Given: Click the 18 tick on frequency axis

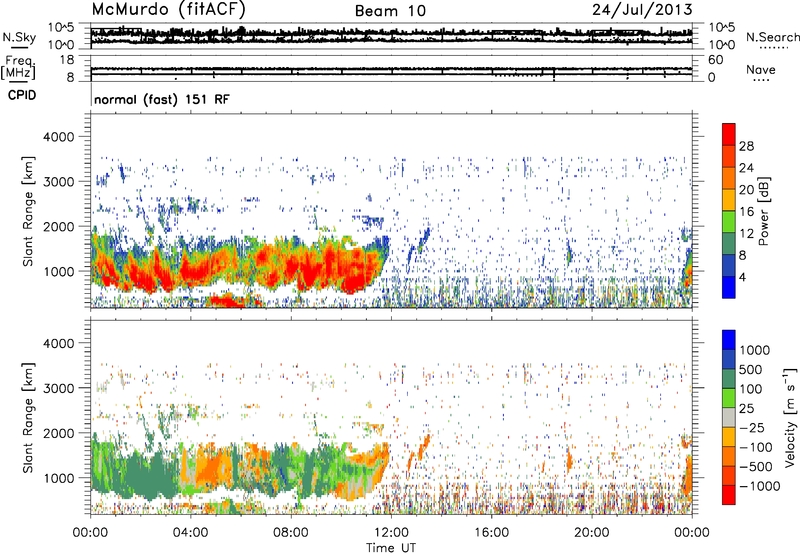Looking at the screenshot, I should coord(67,60).
